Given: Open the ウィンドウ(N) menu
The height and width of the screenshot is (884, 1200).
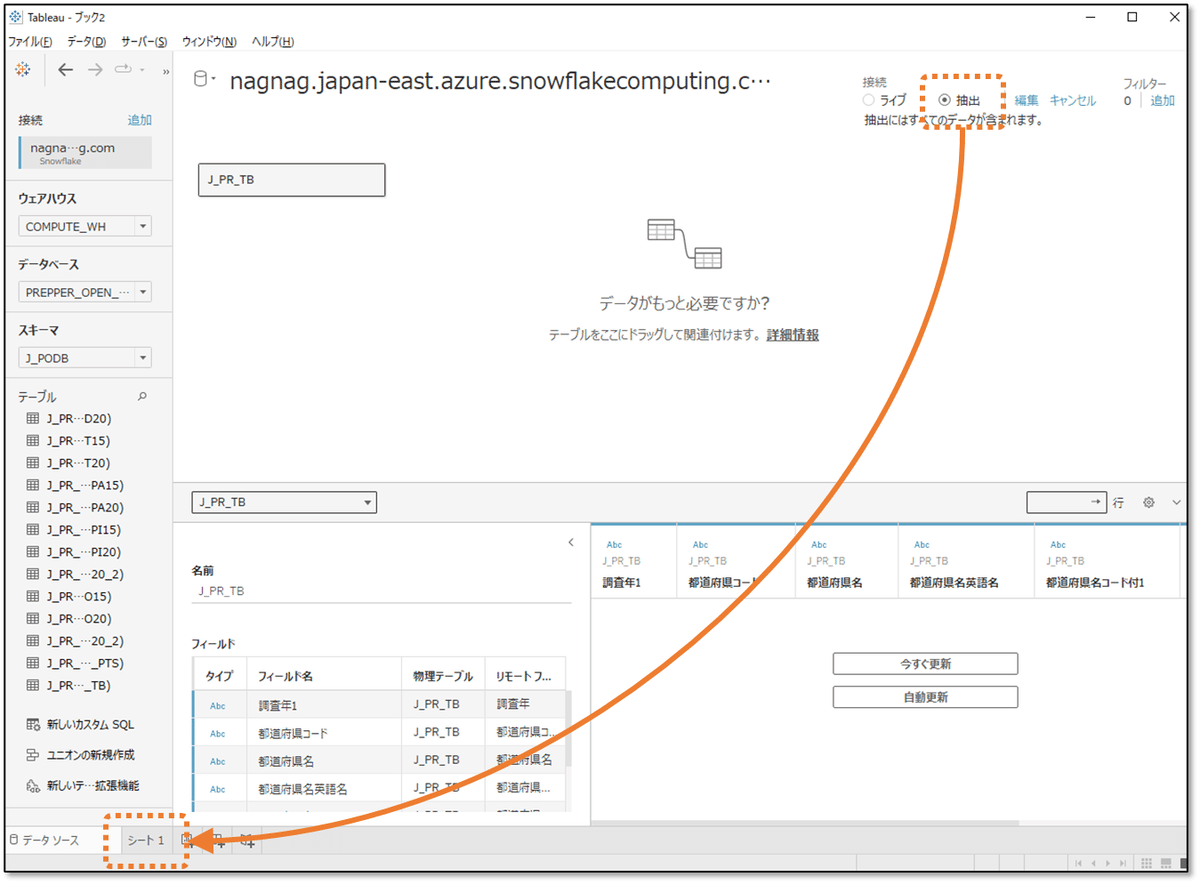Looking at the screenshot, I should click(209, 42).
